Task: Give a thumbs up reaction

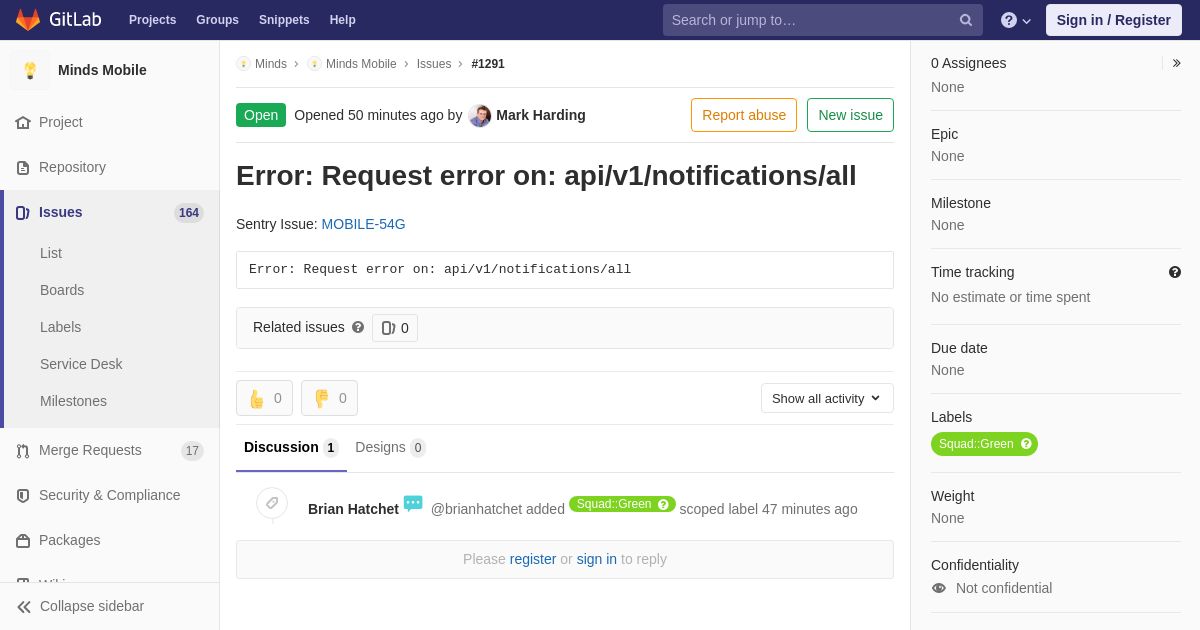Action: [264, 398]
